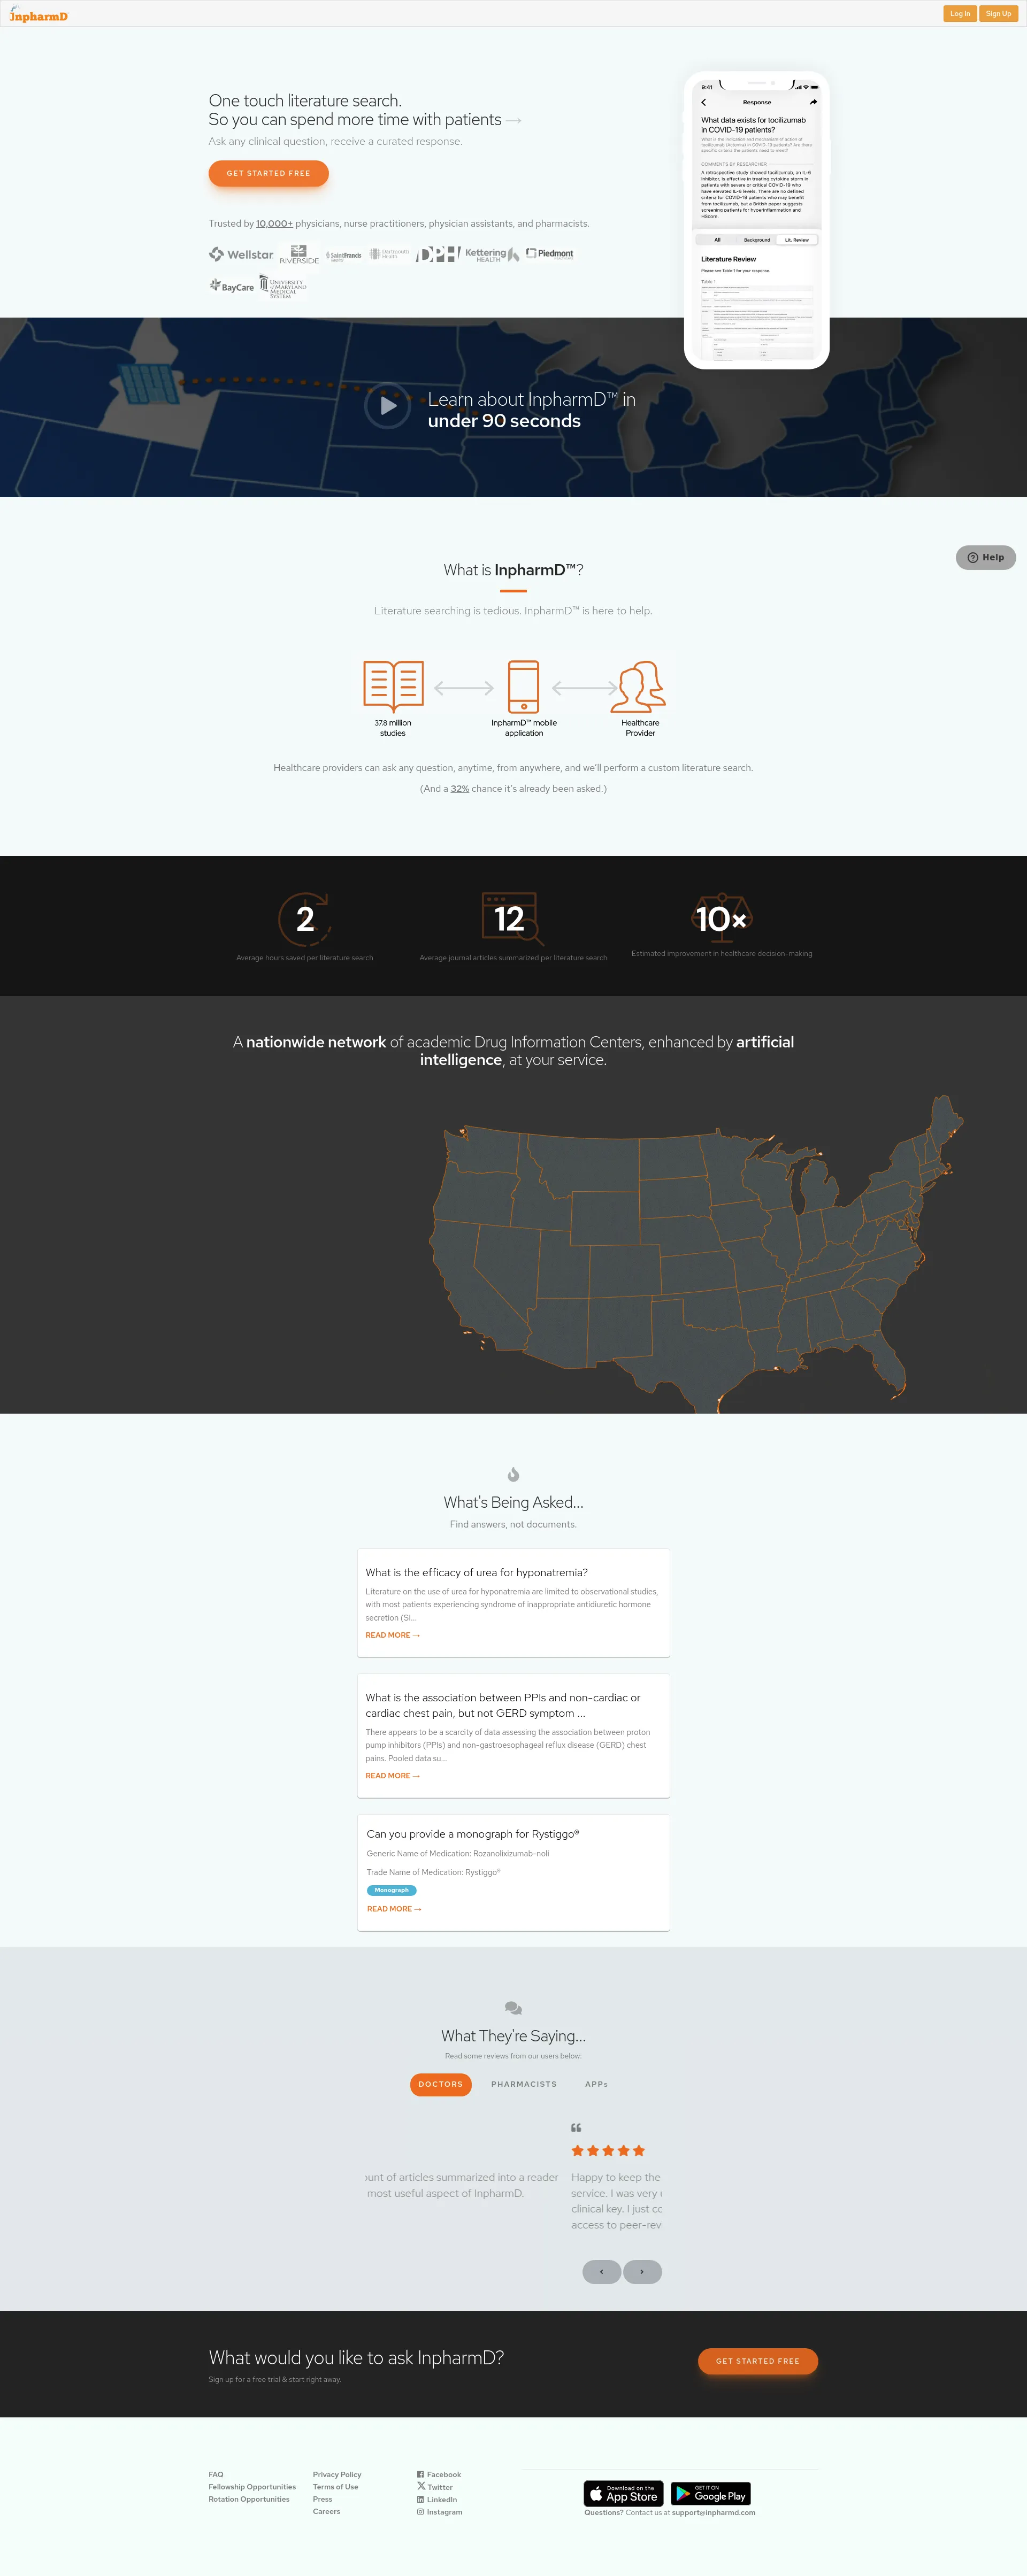Click the 10,000+ underlined link

click(274, 224)
